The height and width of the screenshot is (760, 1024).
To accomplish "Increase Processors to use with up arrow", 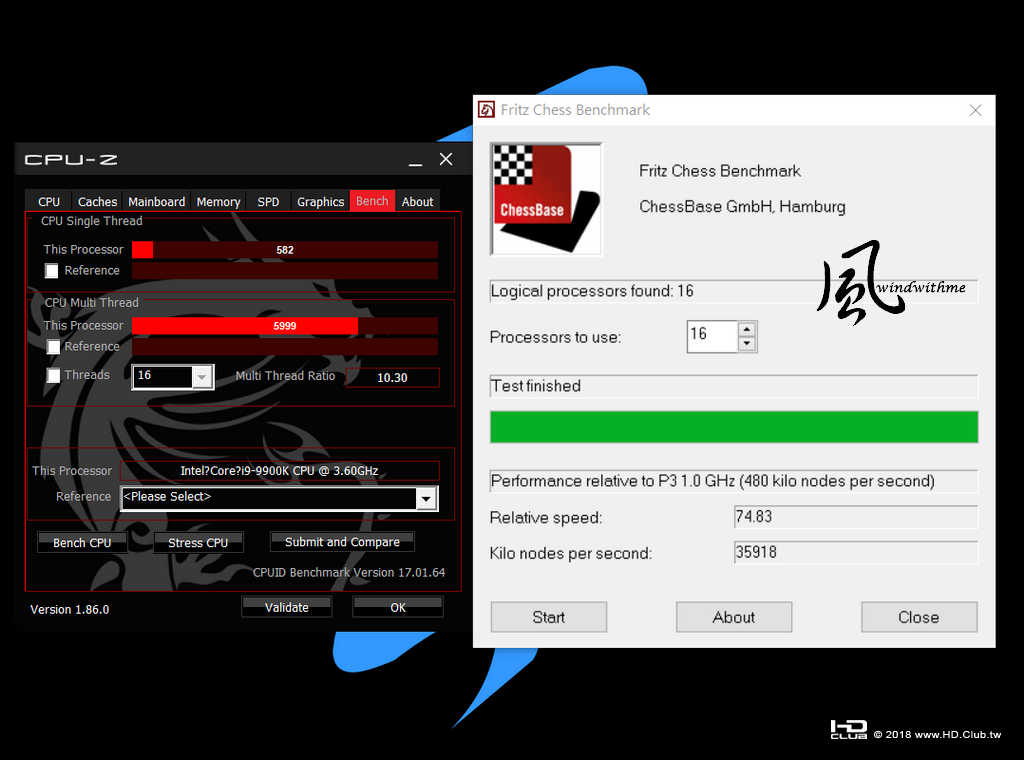I will pyautogui.click(x=747, y=329).
